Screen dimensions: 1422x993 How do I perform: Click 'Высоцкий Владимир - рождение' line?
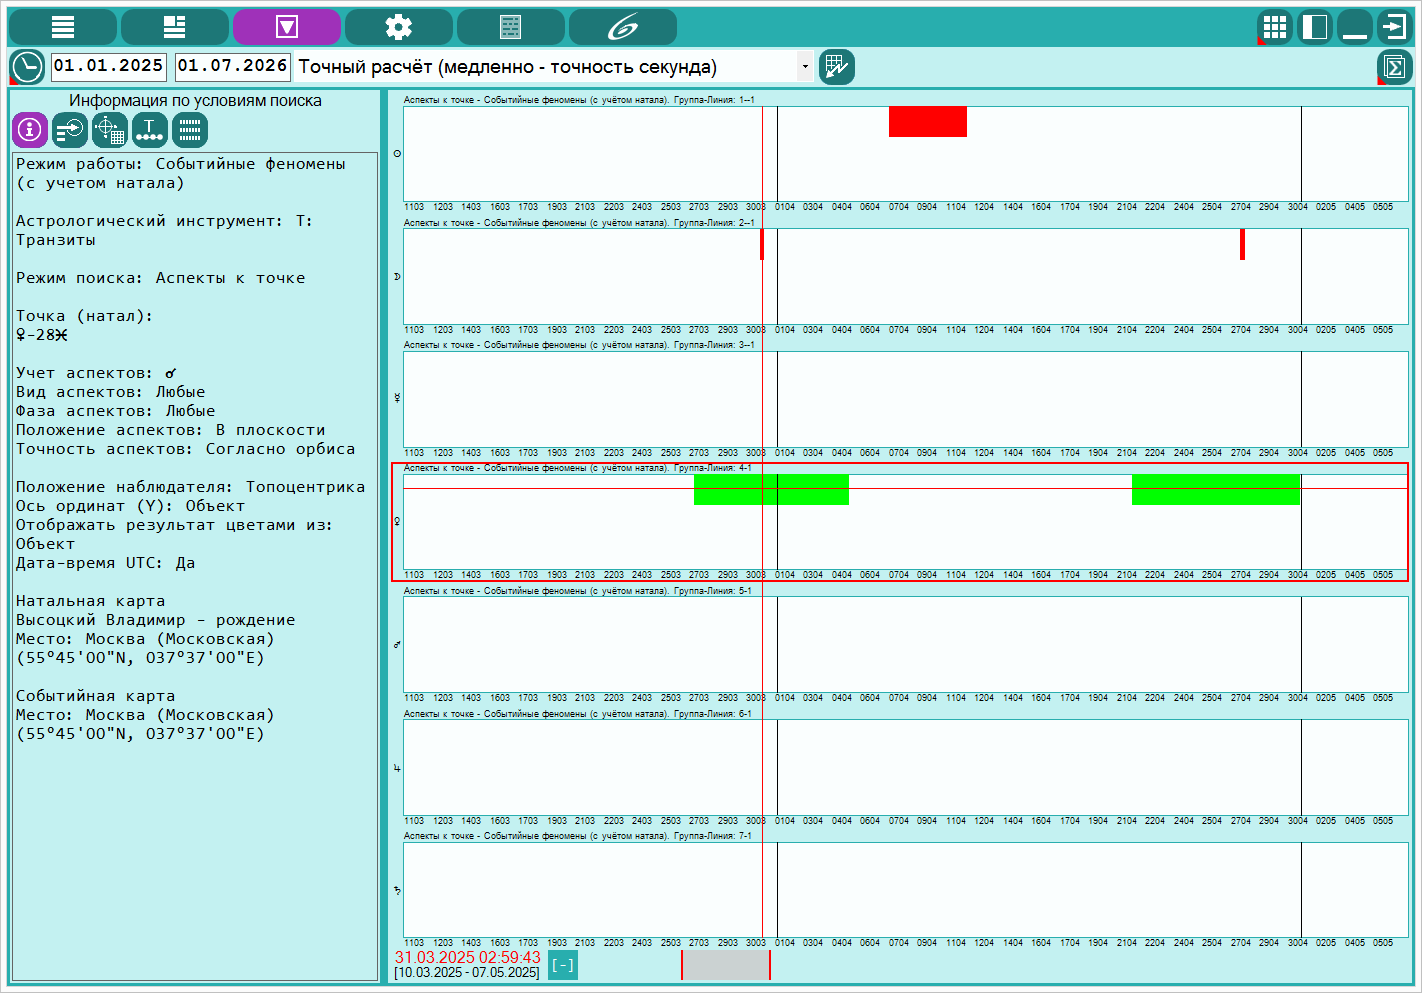coord(155,620)
